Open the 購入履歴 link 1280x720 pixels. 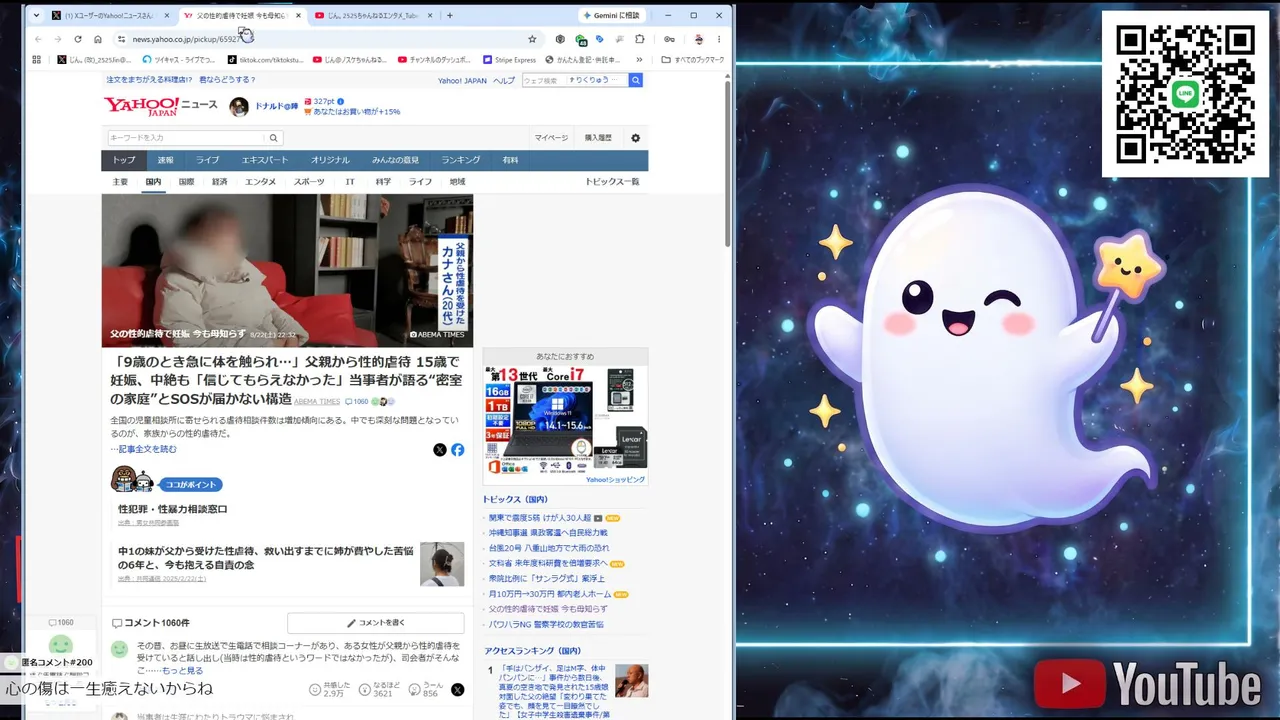tap(598, 138)
